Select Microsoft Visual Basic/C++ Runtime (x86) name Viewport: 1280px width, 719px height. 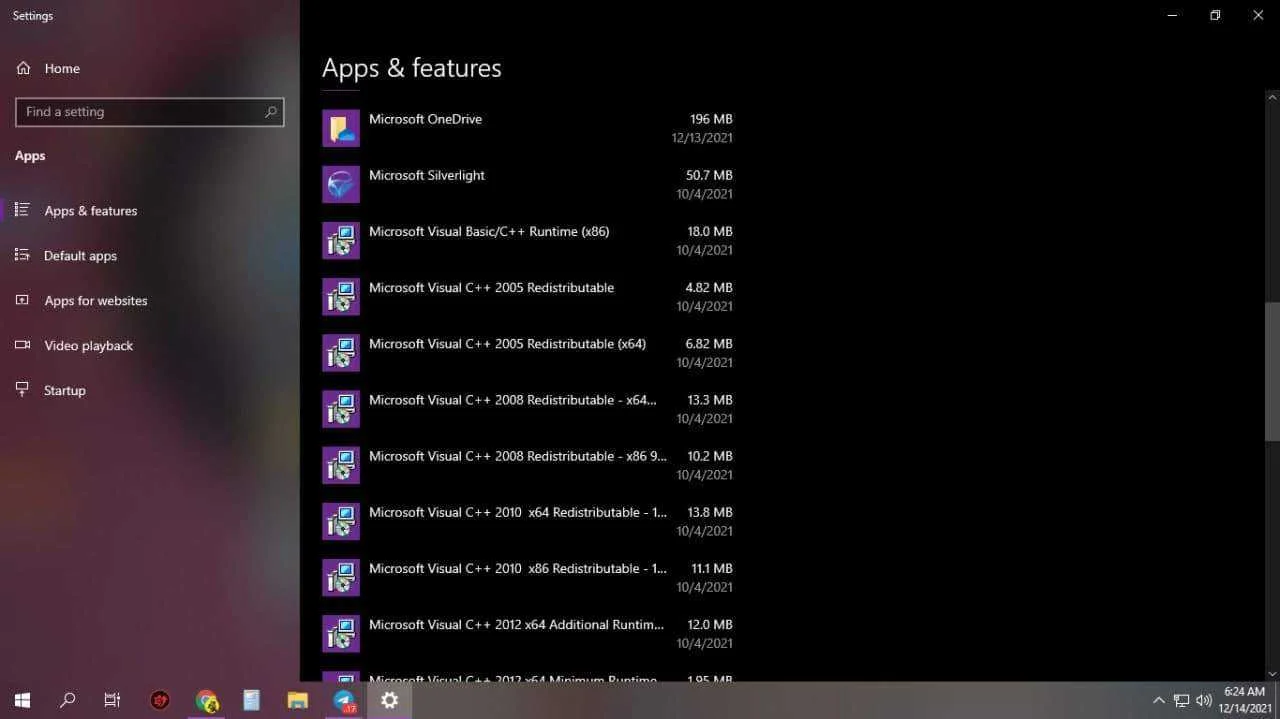coord(489,231)
